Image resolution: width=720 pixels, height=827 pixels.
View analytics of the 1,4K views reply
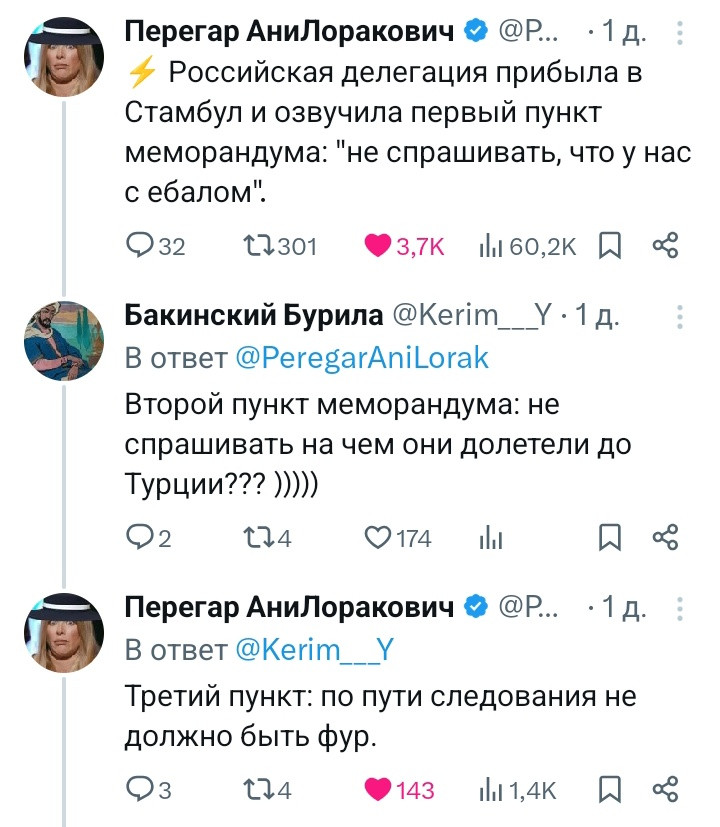tap(490, 791)
